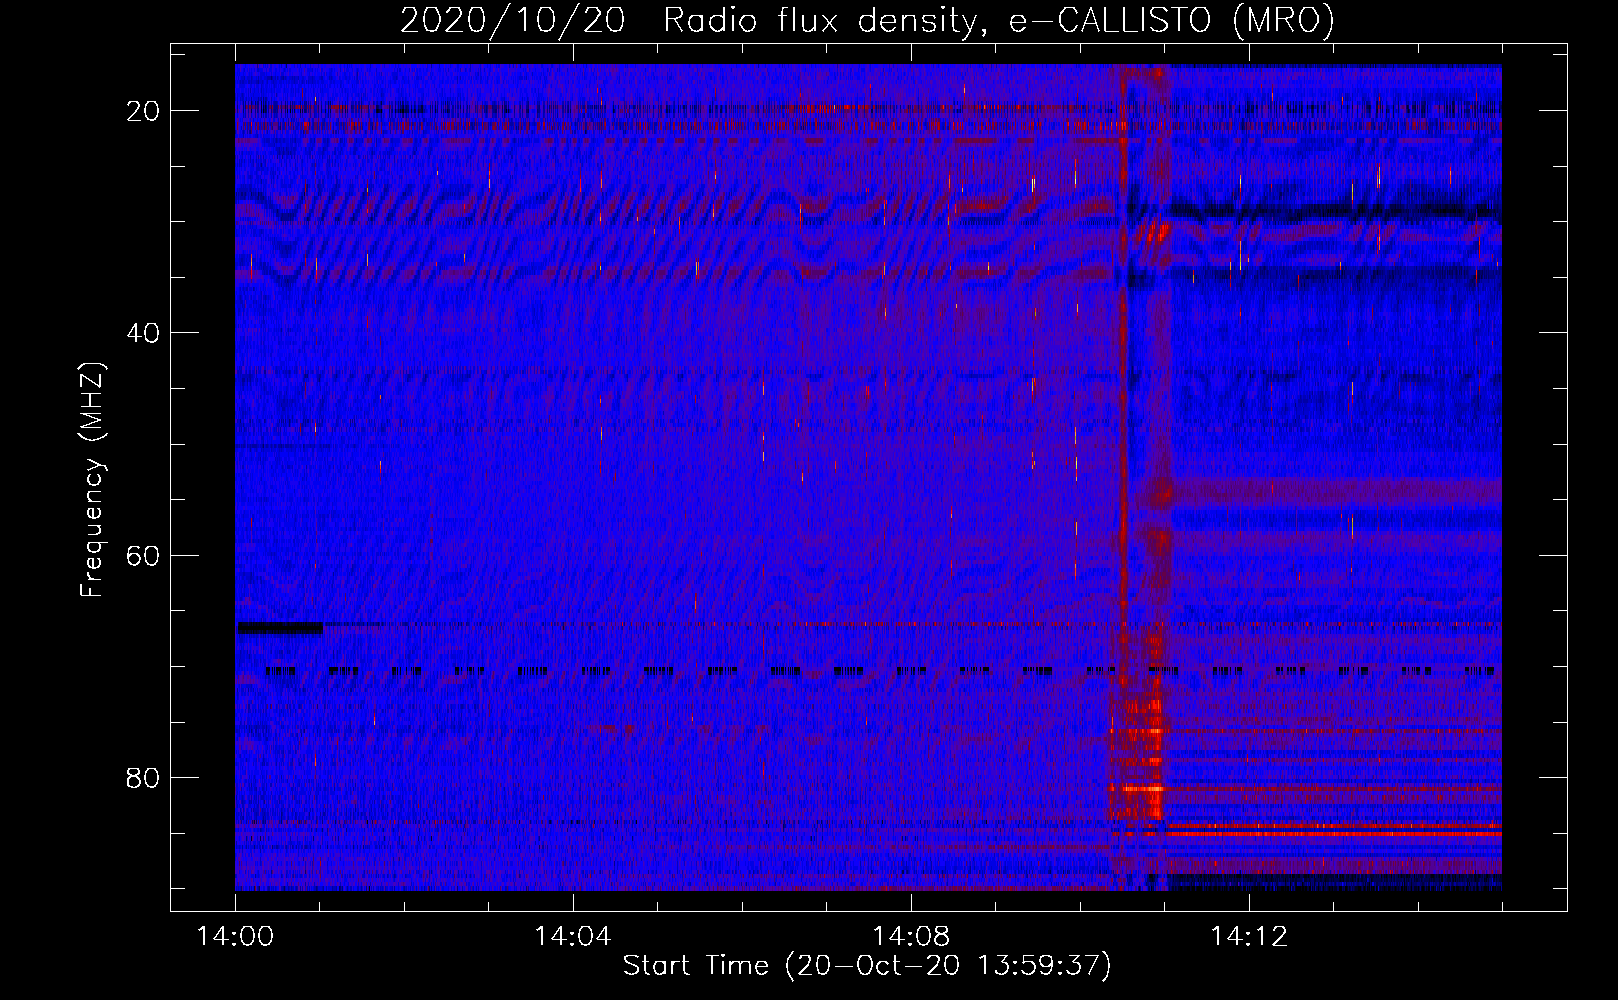Click the black data gap bar near 66 MHz

tap(280, 627)
